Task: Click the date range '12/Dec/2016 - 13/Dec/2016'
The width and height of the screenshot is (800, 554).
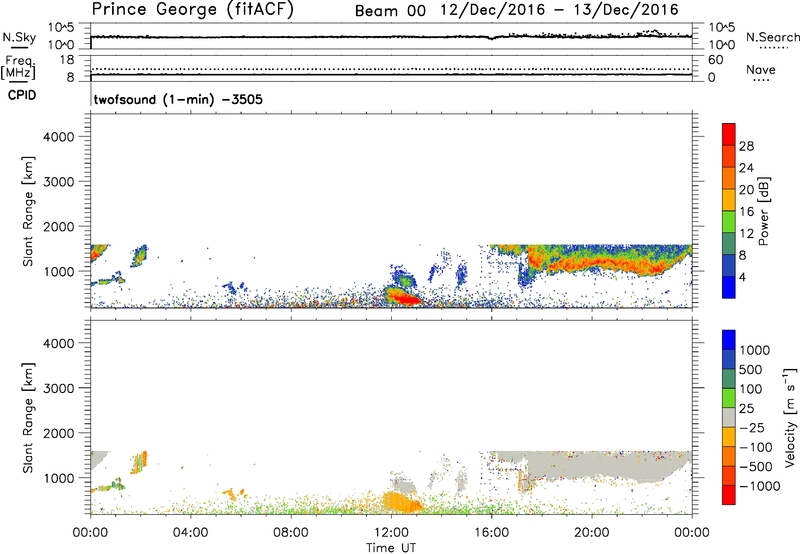Action: click(x=560, y=10)
